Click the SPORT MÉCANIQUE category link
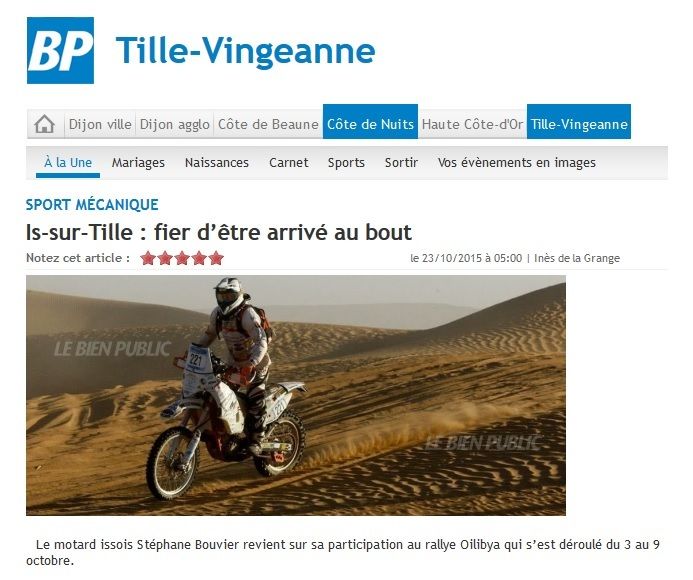This screenshot has height=580, width=693. [x=92, y=205]
